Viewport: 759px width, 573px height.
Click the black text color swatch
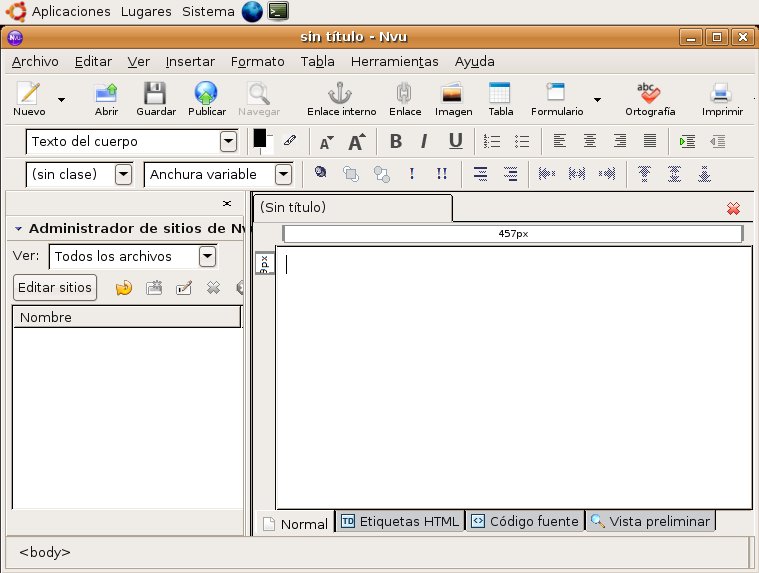pos(260,139)
